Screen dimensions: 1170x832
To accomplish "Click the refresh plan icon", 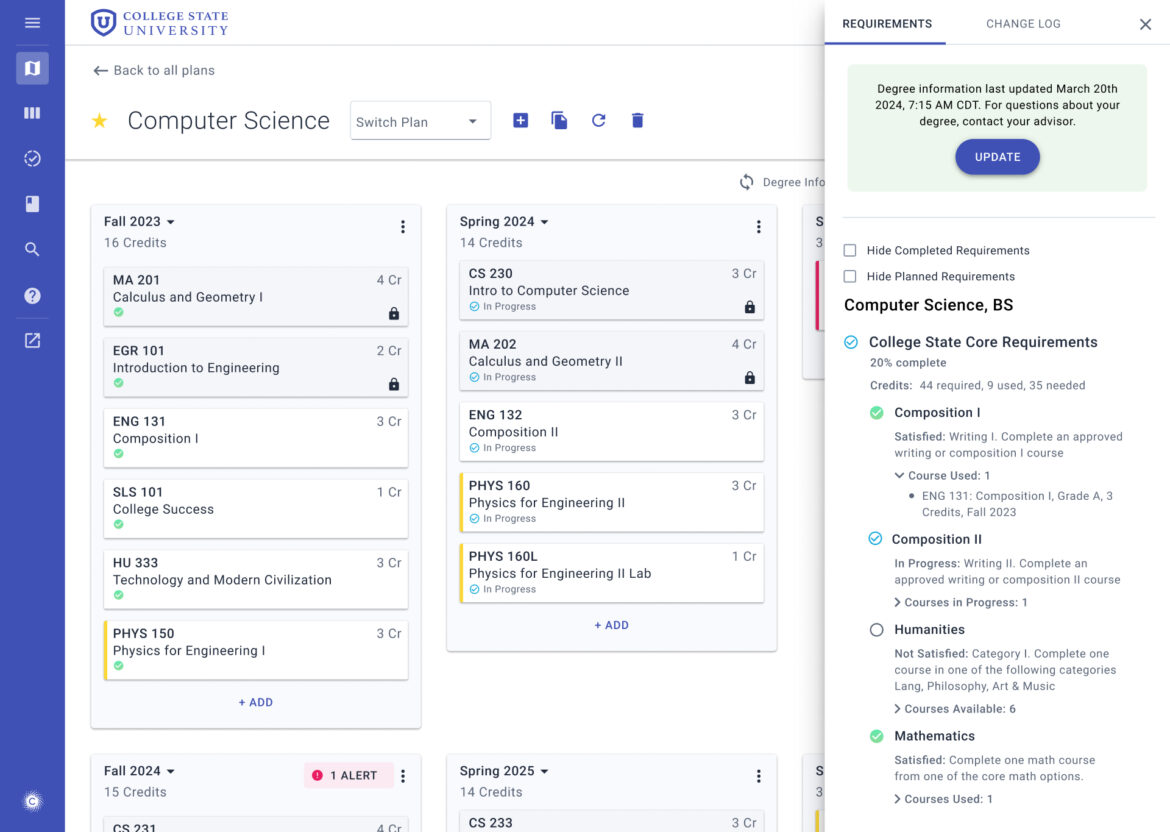I will coord(598,120).
